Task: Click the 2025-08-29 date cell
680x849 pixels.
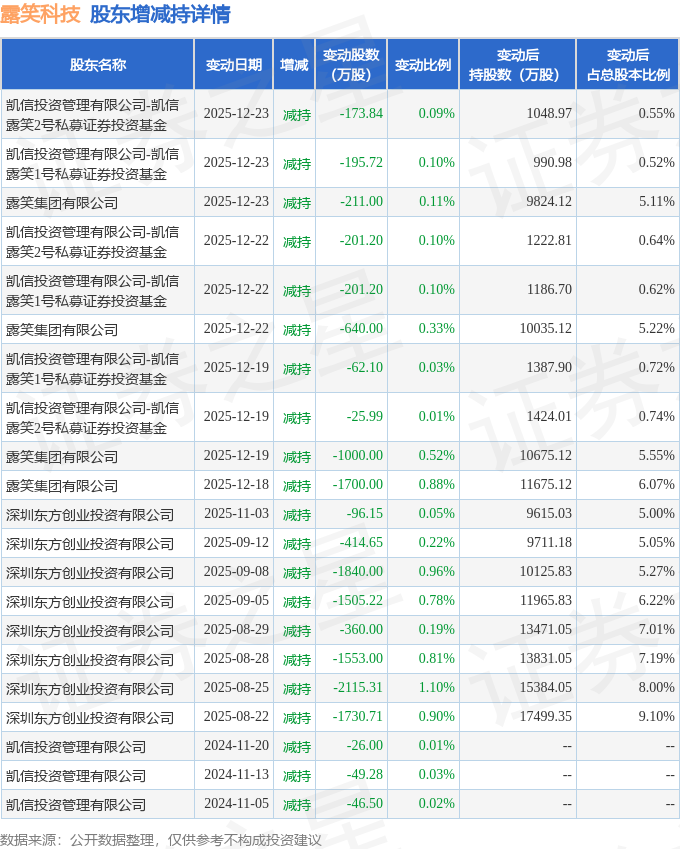Action: tap(236, 629)
